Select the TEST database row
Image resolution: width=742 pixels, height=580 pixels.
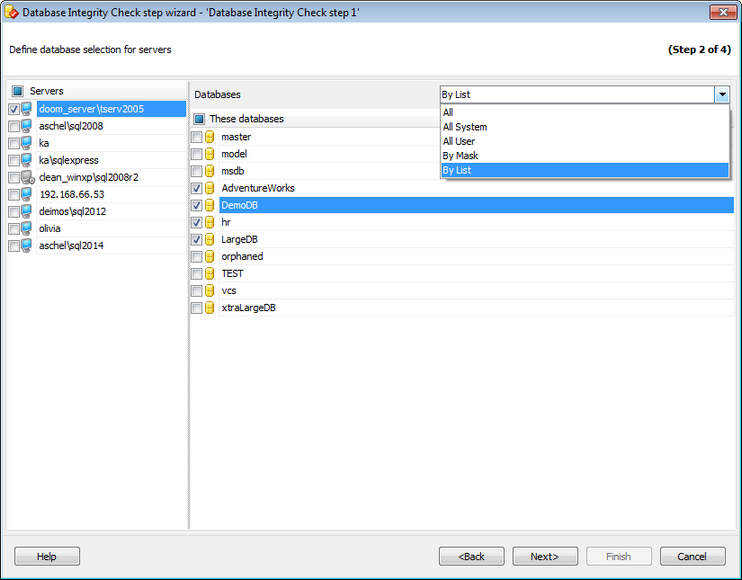pos(477,273)
